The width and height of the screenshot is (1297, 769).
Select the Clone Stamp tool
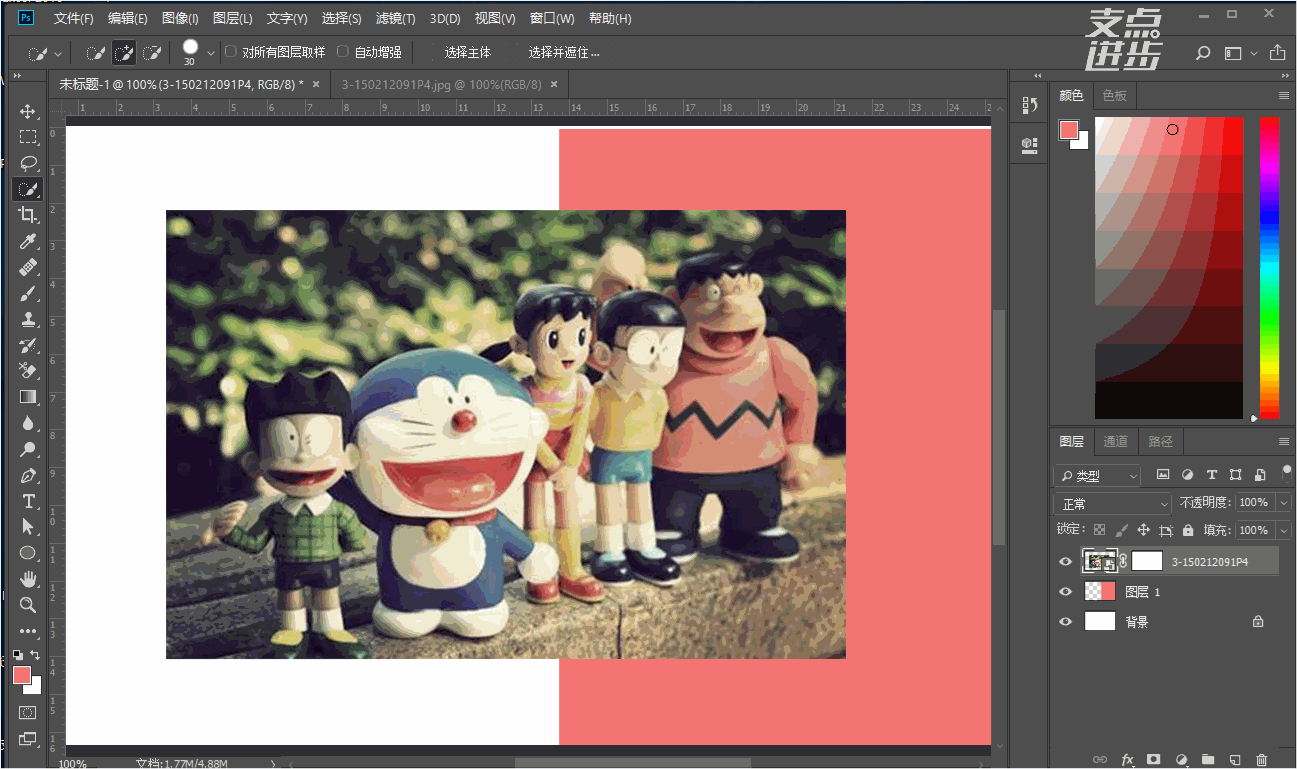click(28, 319)
